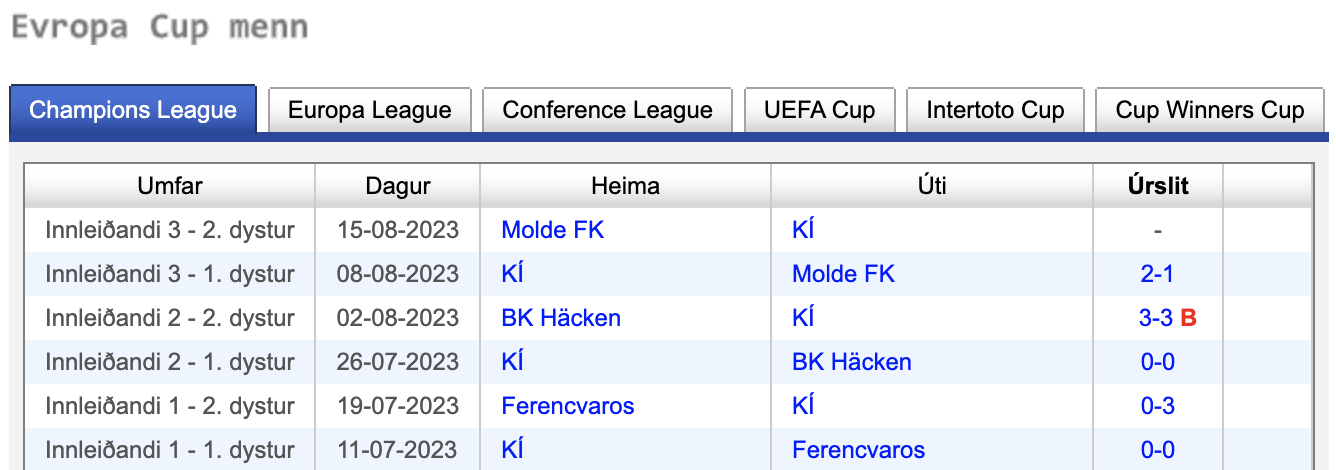Click the Heima column header
Screen dimensions: 1336x470
coord(625,186)
